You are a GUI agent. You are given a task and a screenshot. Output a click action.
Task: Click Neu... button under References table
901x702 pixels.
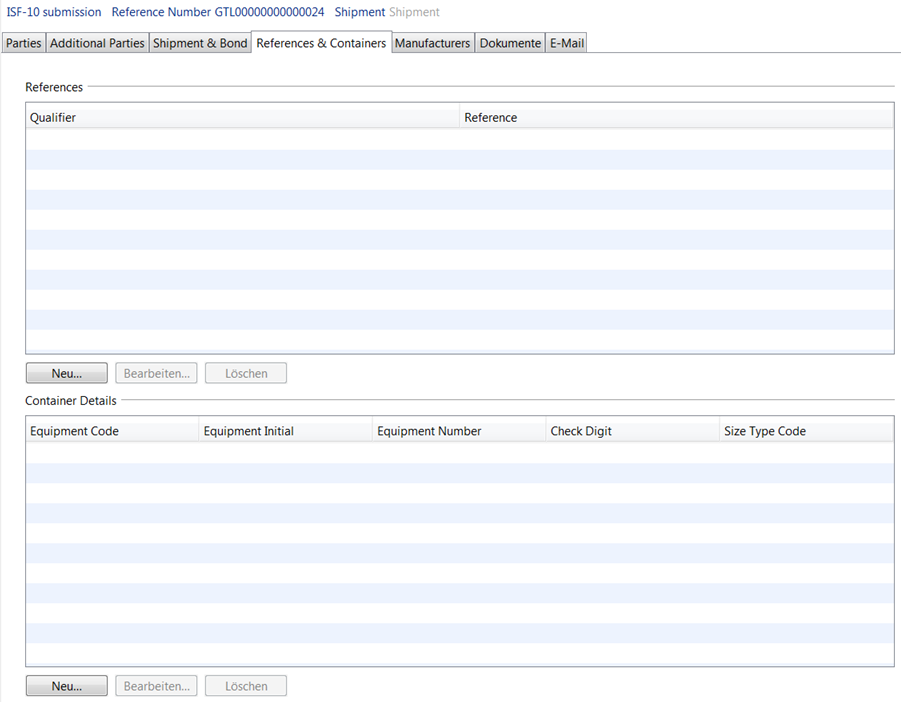66,373
